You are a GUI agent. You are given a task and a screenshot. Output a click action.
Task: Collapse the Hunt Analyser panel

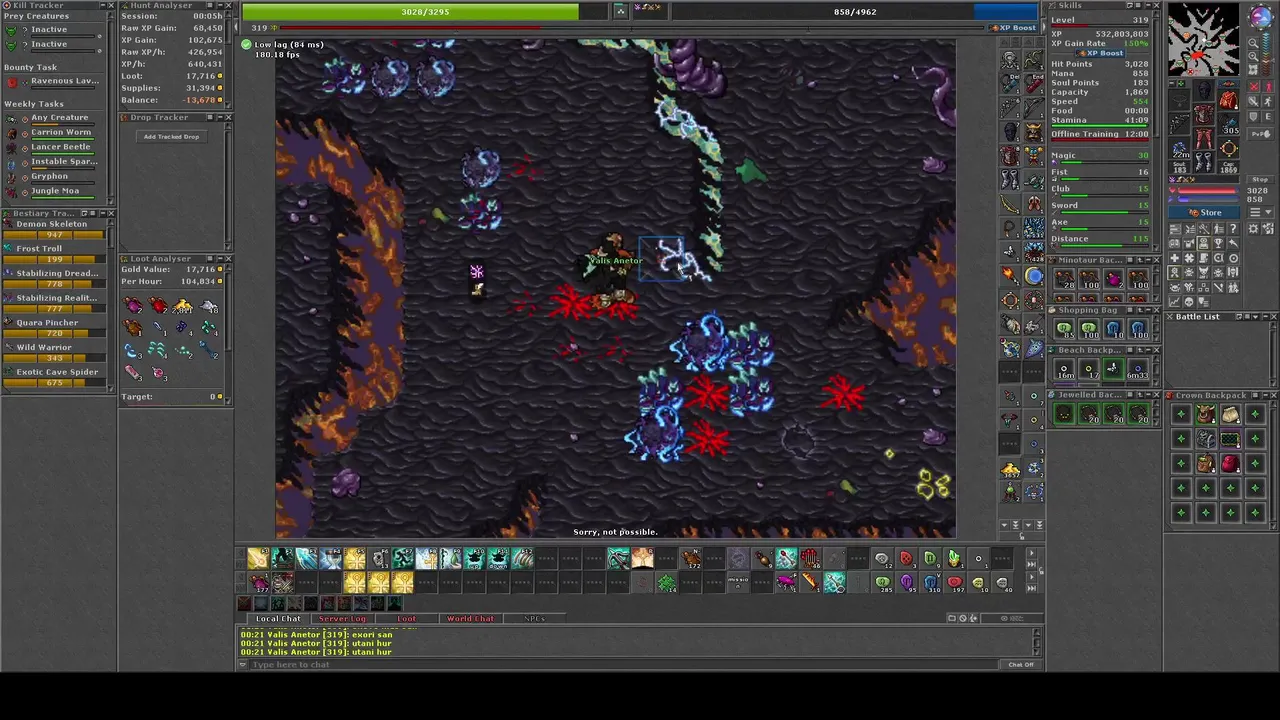click(218, 5)
